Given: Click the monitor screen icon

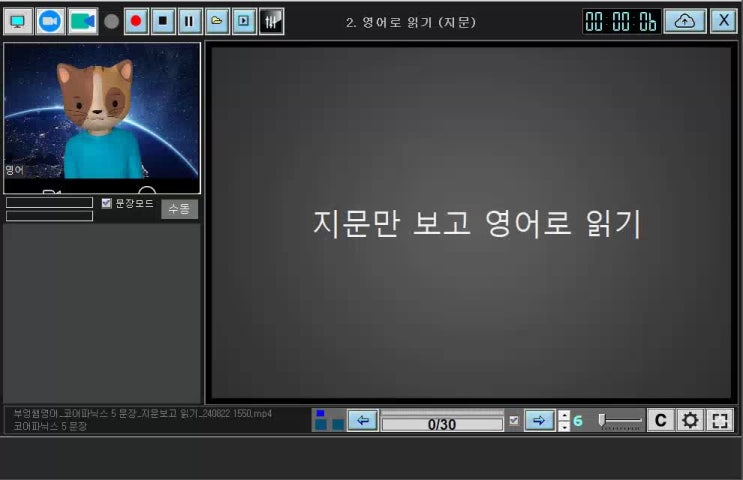Looking at the screenshot, I should [18, 21].
